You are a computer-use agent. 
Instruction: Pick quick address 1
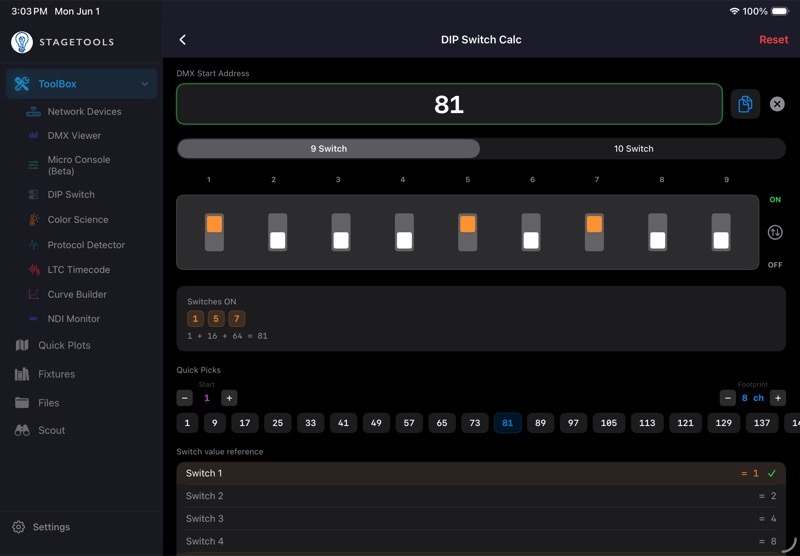[187, 423]
